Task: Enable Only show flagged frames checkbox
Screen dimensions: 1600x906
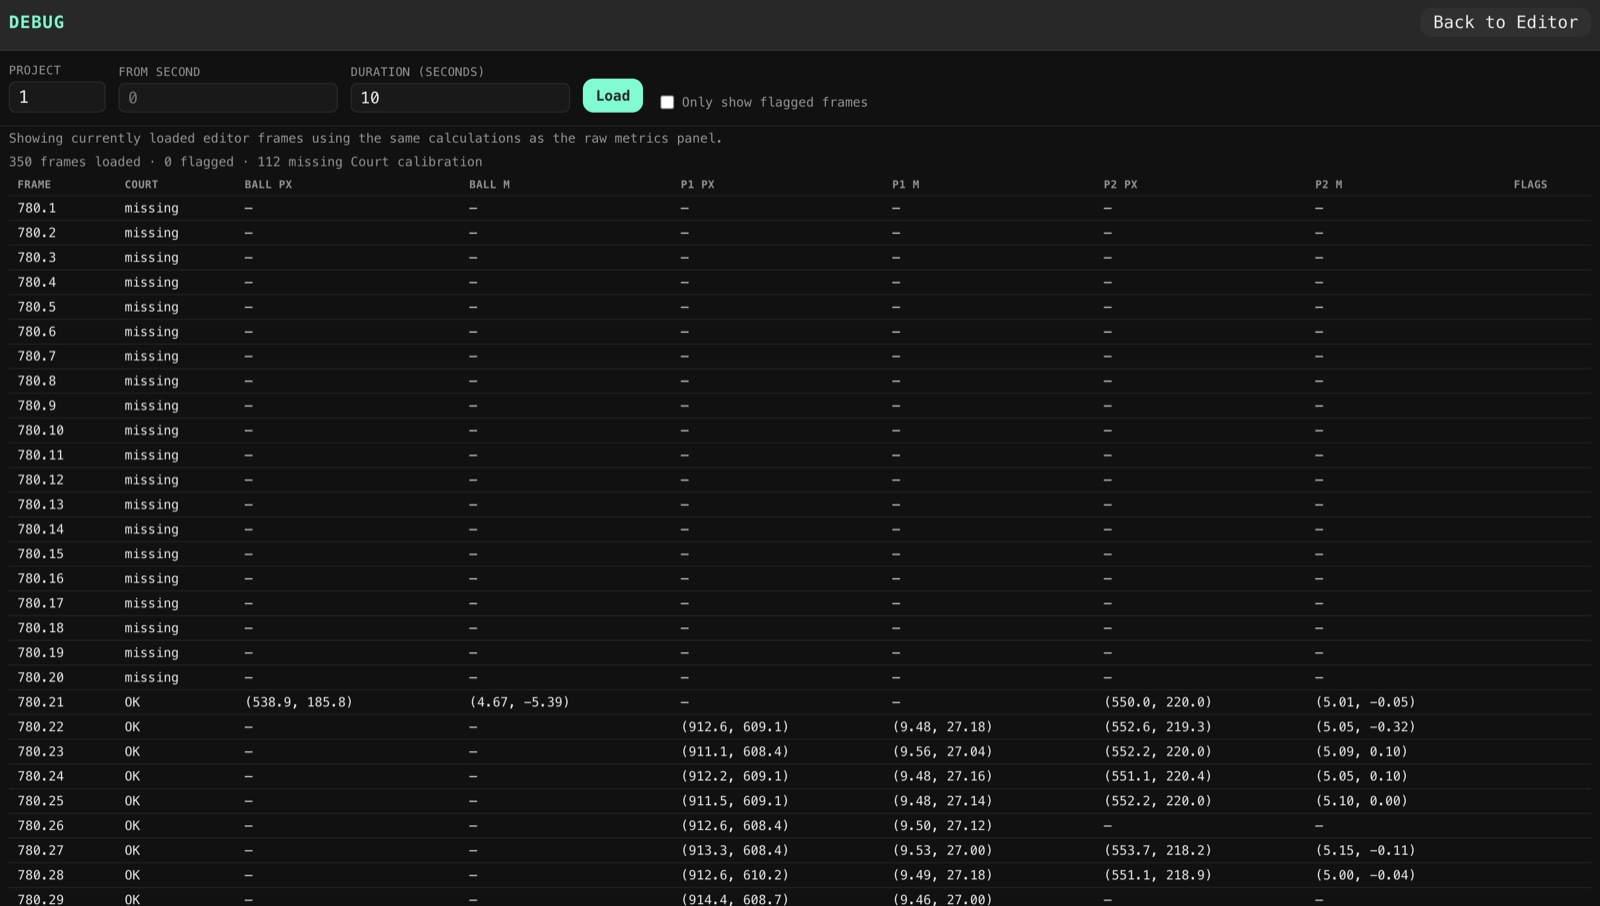Action: (x=667, y=102)
